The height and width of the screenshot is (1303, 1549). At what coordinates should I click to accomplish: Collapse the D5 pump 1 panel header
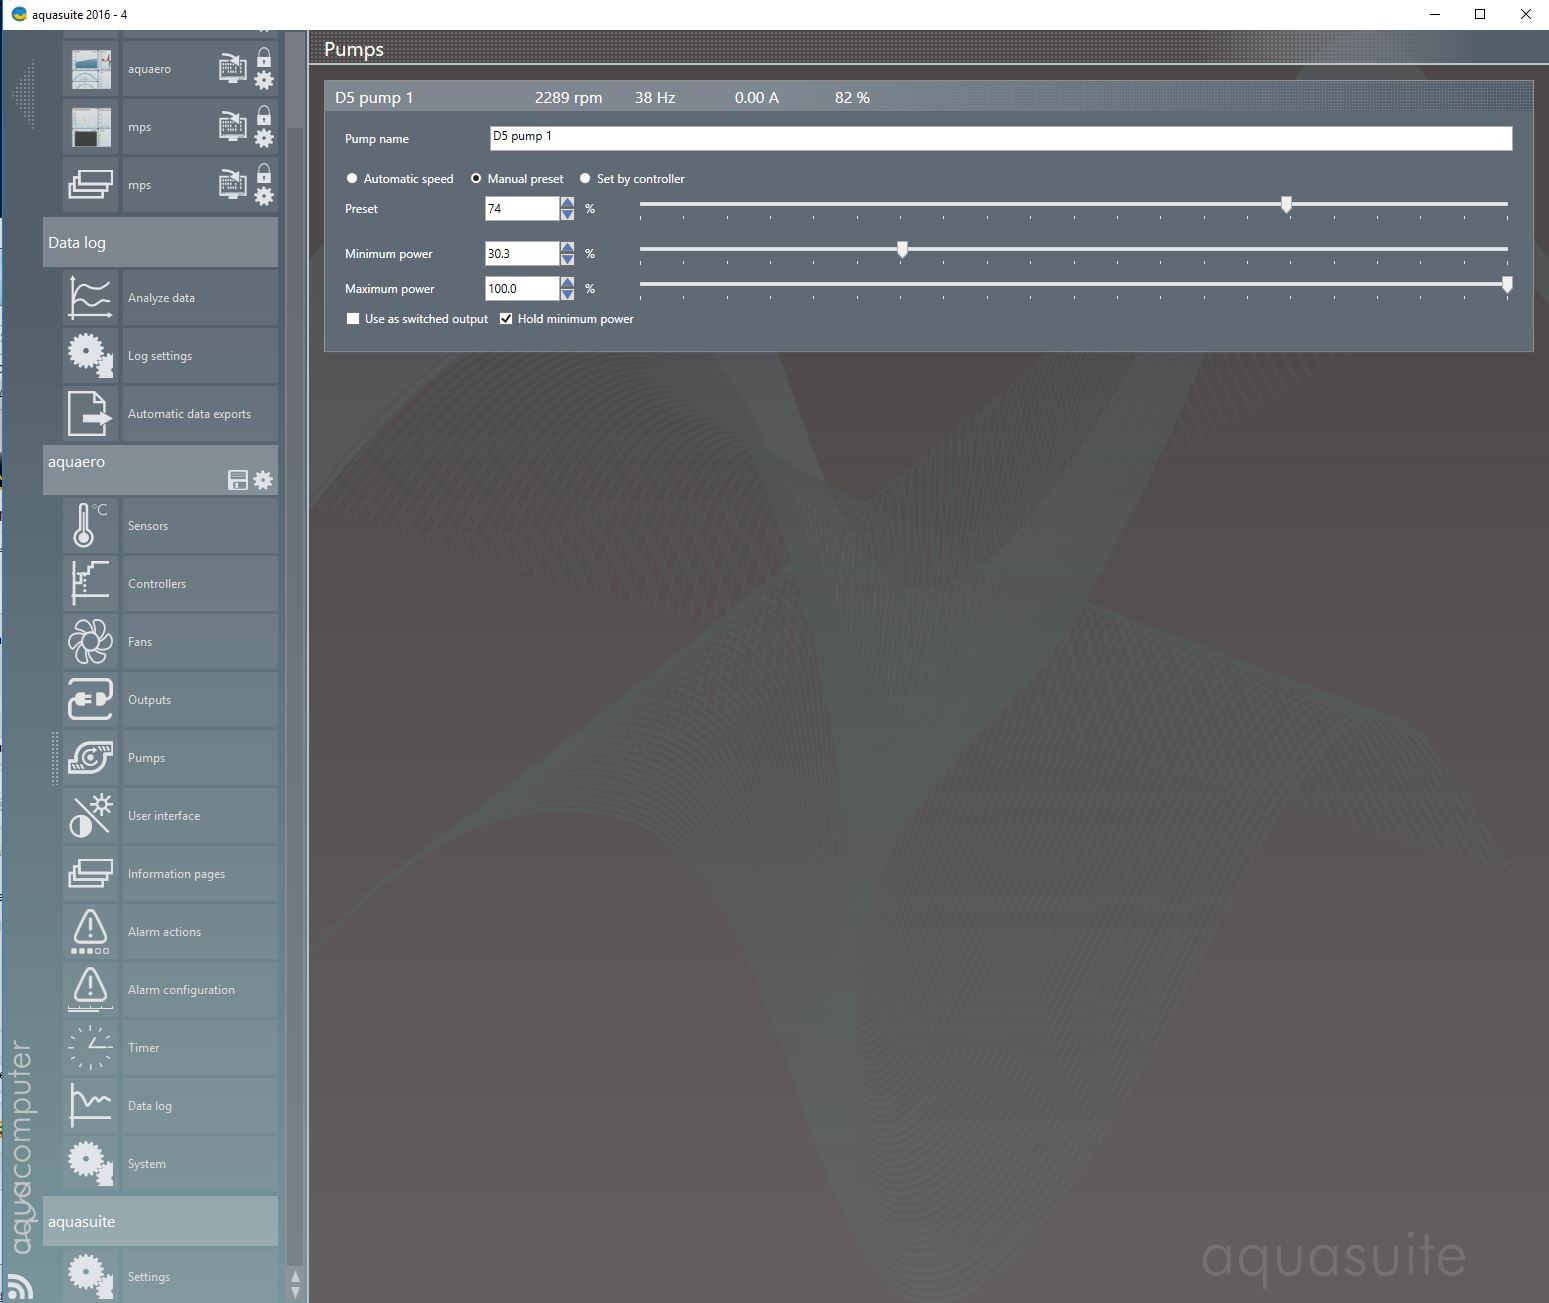[929, 97]
